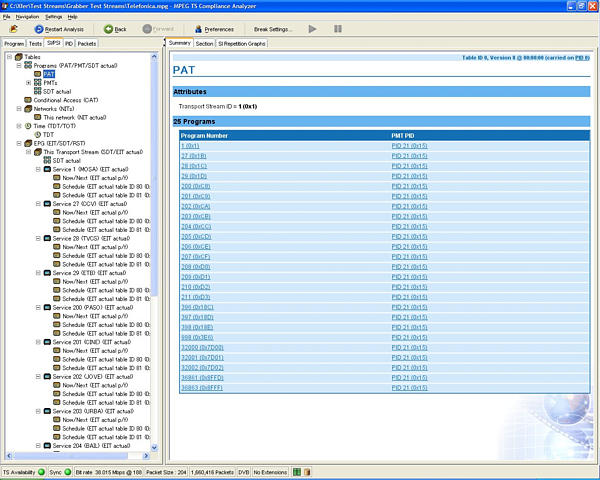600x480 pixels.
Task: Click the green Back arrow icon
Action: [109, 29]
